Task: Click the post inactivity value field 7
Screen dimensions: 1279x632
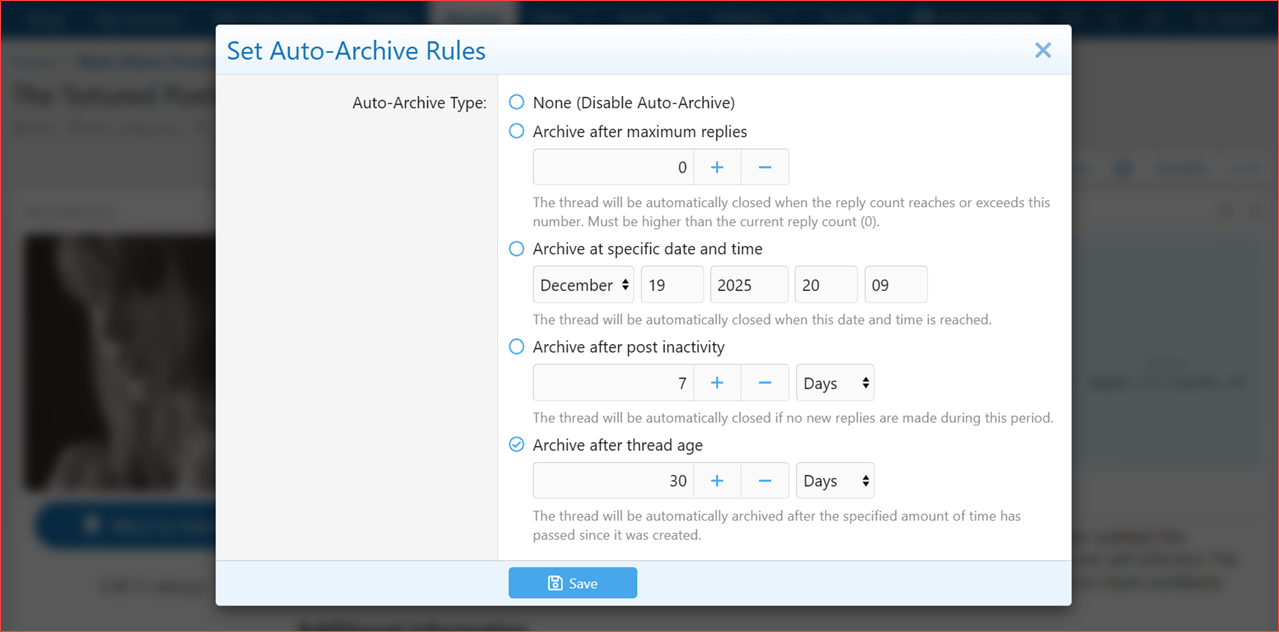Action: click(613, 383)
